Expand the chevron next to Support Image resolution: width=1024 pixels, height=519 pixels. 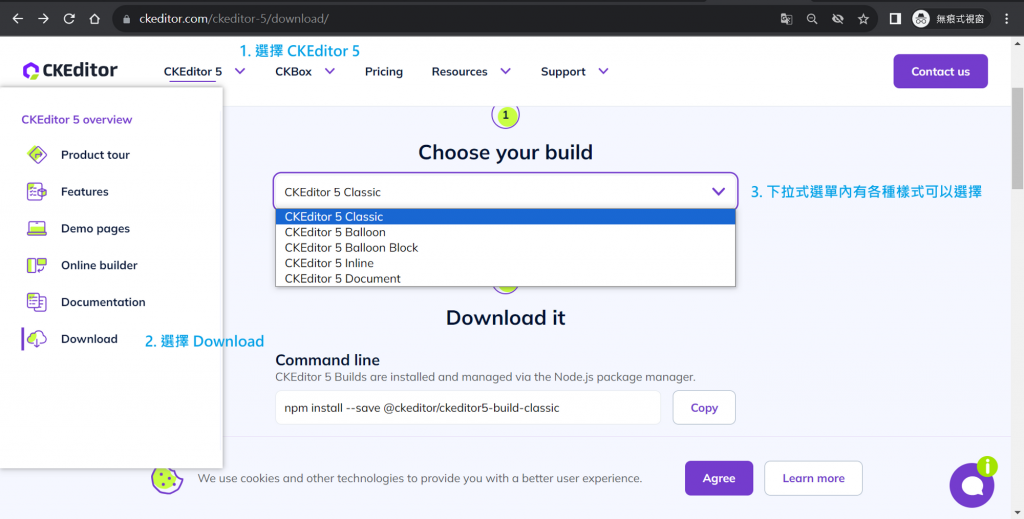pyautogui.click(x=603, y=71)
